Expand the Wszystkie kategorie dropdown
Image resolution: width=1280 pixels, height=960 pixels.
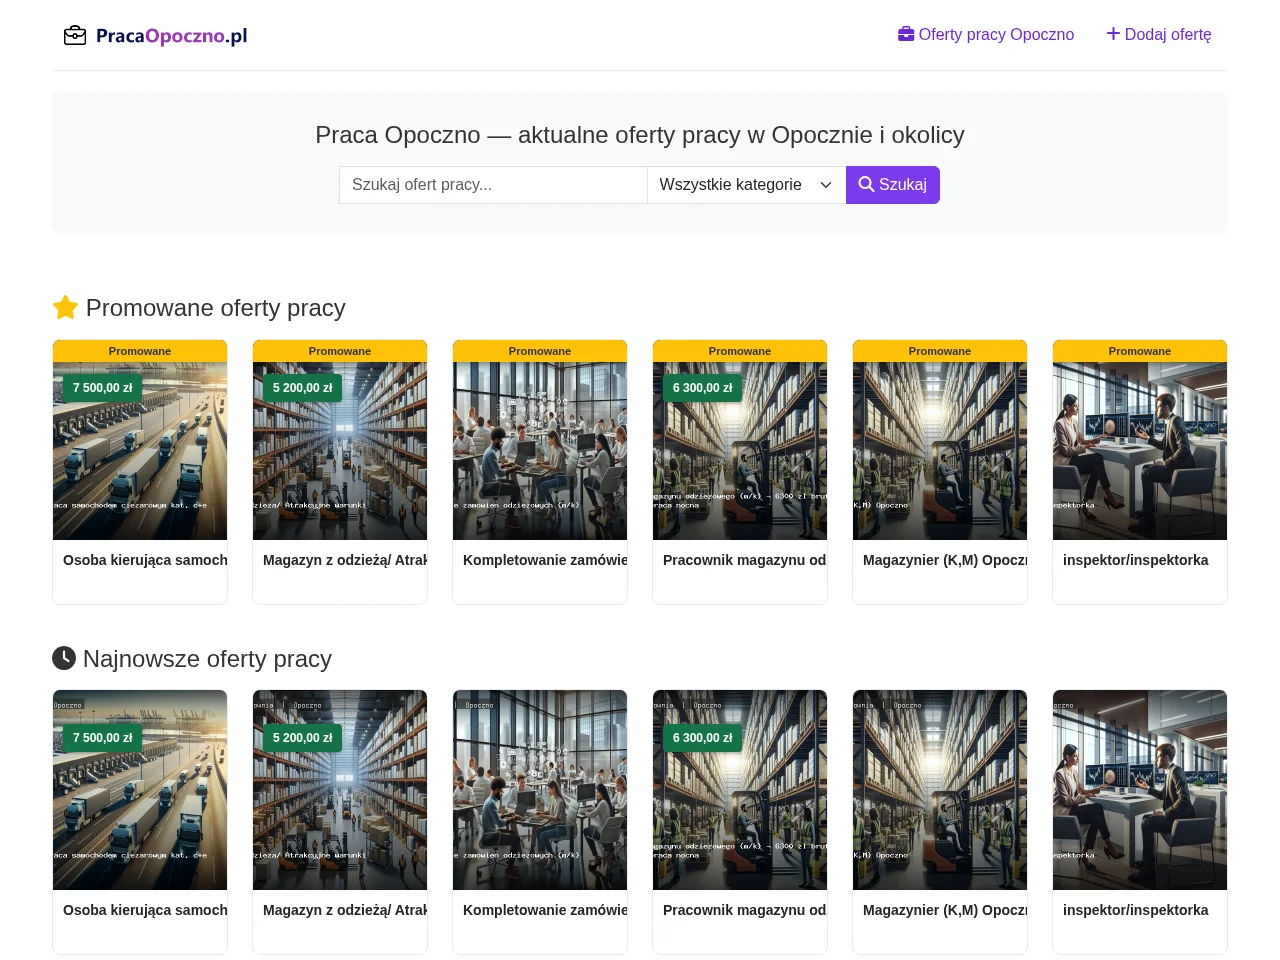pos(746,185)
